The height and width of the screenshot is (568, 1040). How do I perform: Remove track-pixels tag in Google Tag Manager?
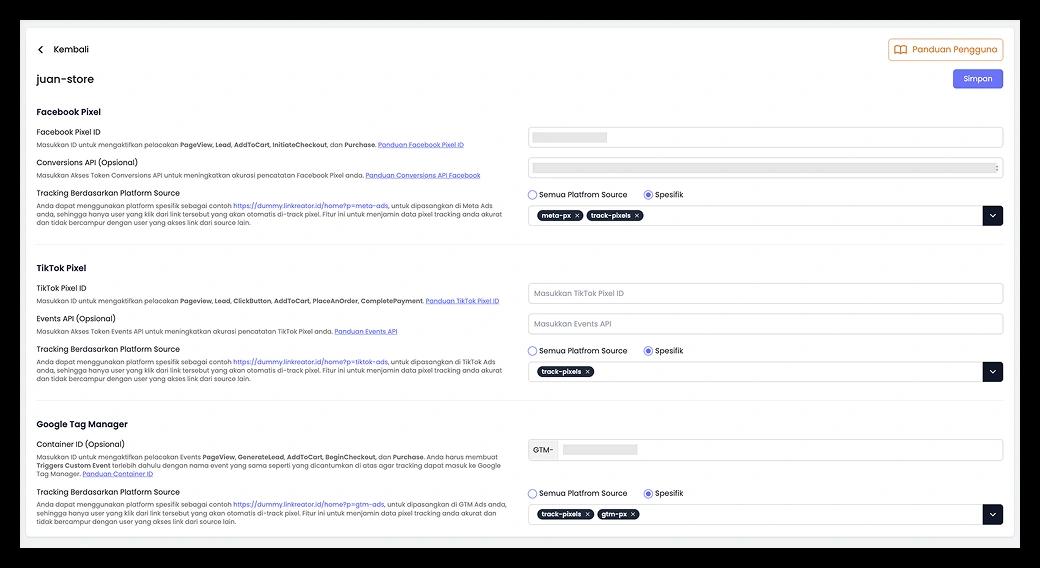tap(588, 515)
